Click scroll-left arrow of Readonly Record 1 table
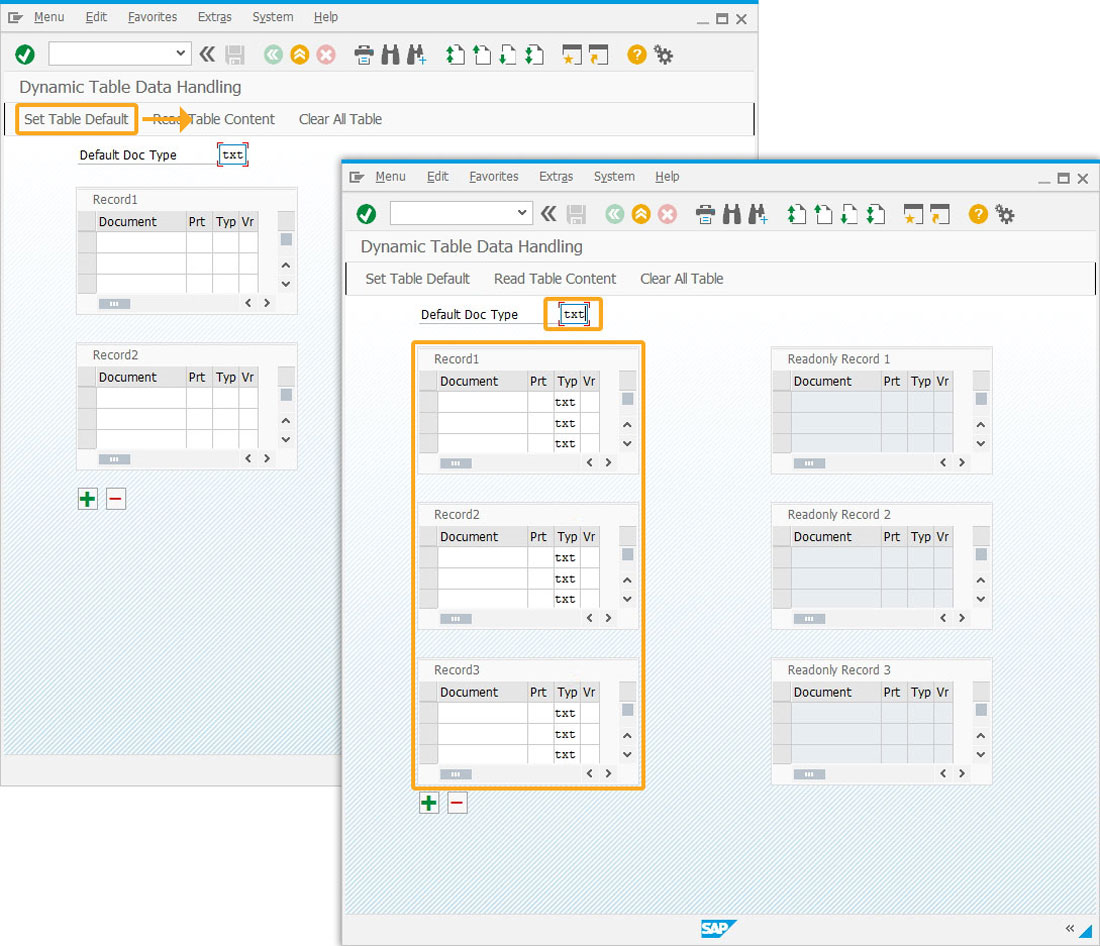1100x946 pixels. pos(943,462)
